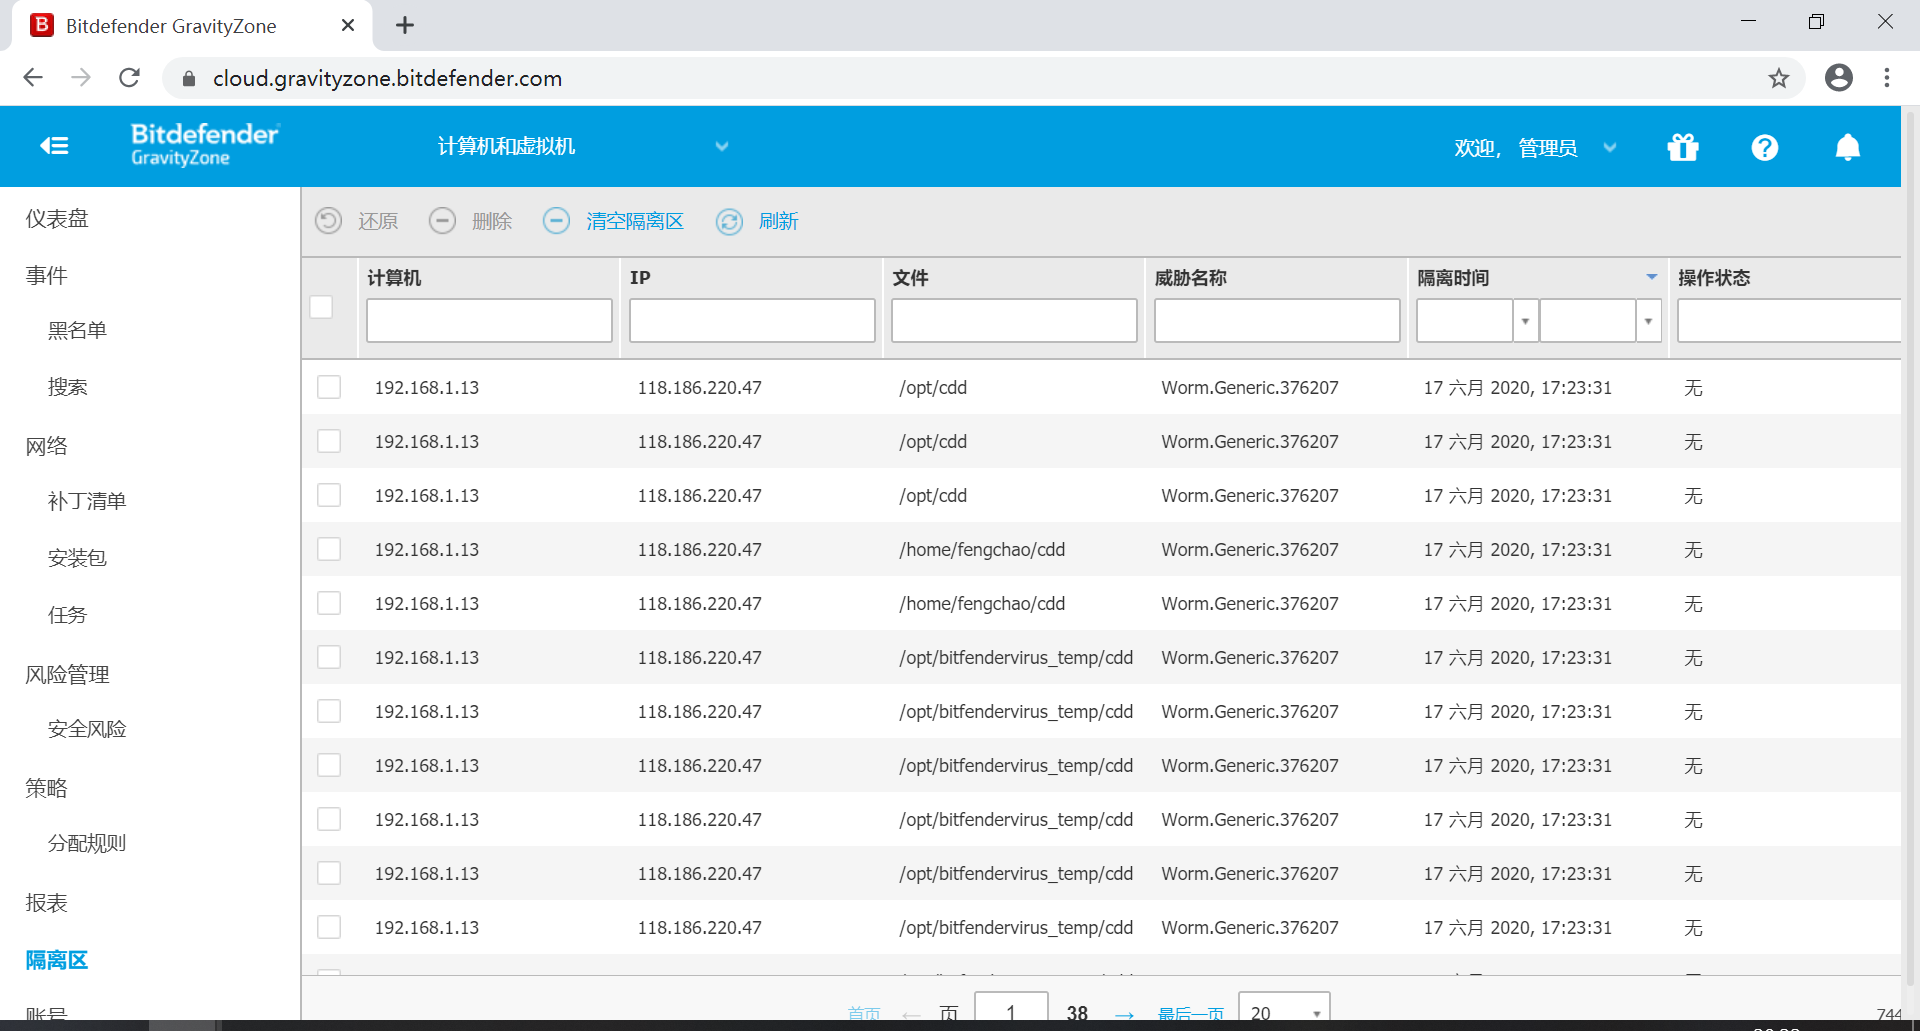
Task: Click the delete (删除) minus icon
Action: (443, 221)
